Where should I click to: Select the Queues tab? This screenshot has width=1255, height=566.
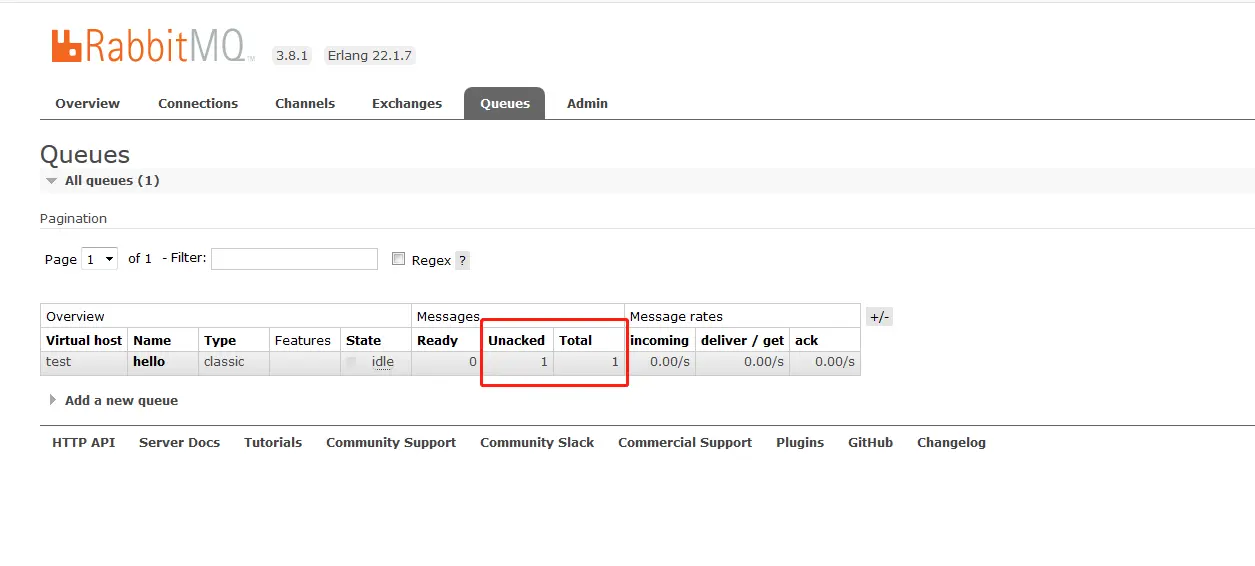505,103
